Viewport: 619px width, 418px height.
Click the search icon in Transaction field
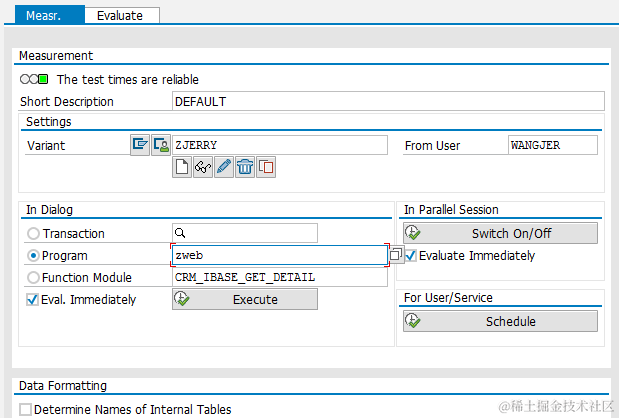(180, 233)
